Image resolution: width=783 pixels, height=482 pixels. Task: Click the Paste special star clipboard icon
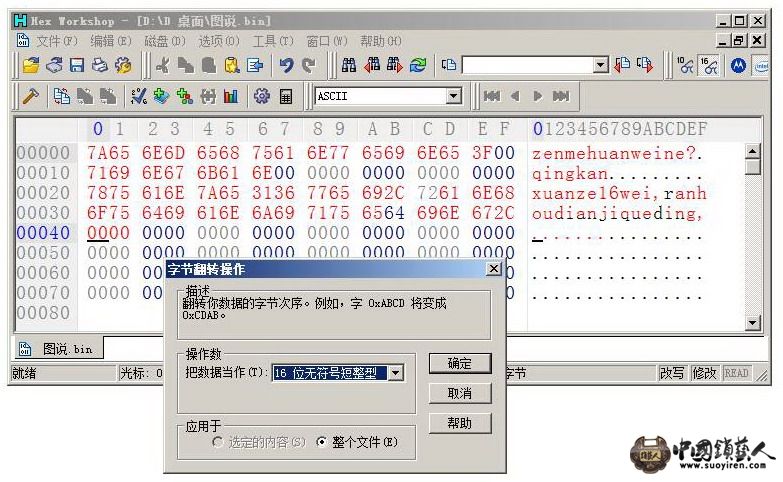pos(232,65)
